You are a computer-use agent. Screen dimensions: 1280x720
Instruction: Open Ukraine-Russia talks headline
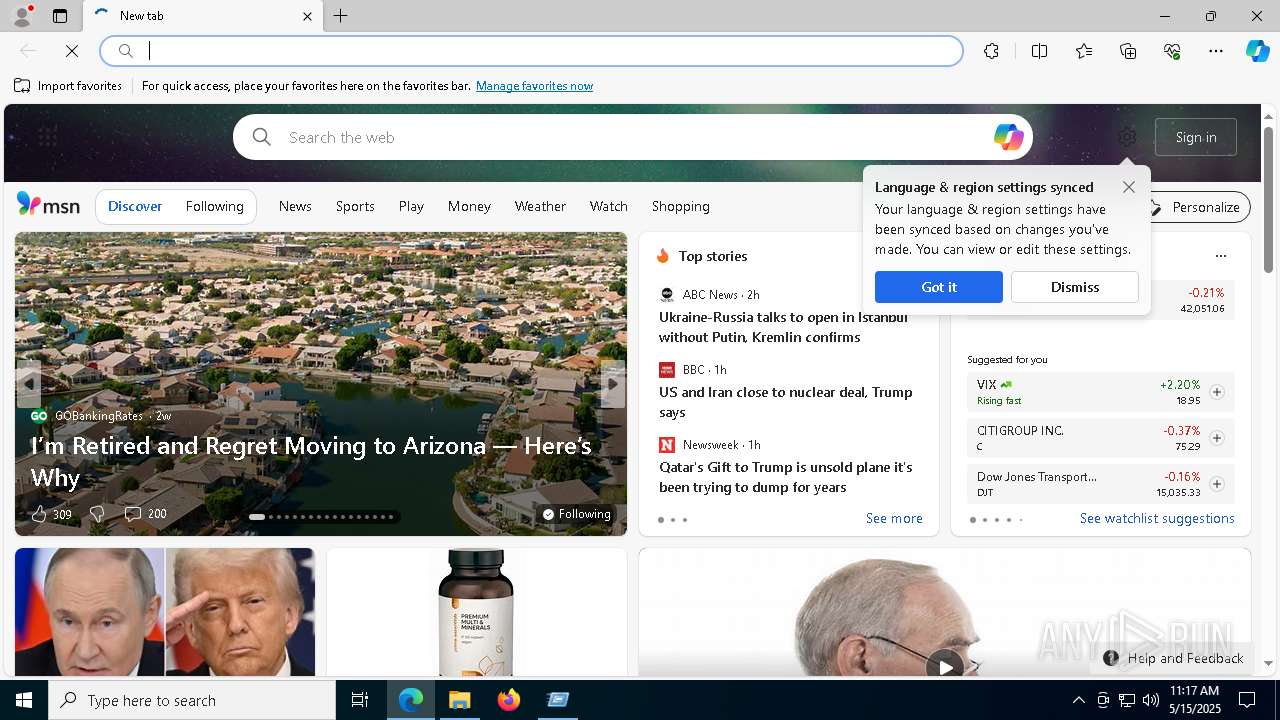tap(784, 327)
